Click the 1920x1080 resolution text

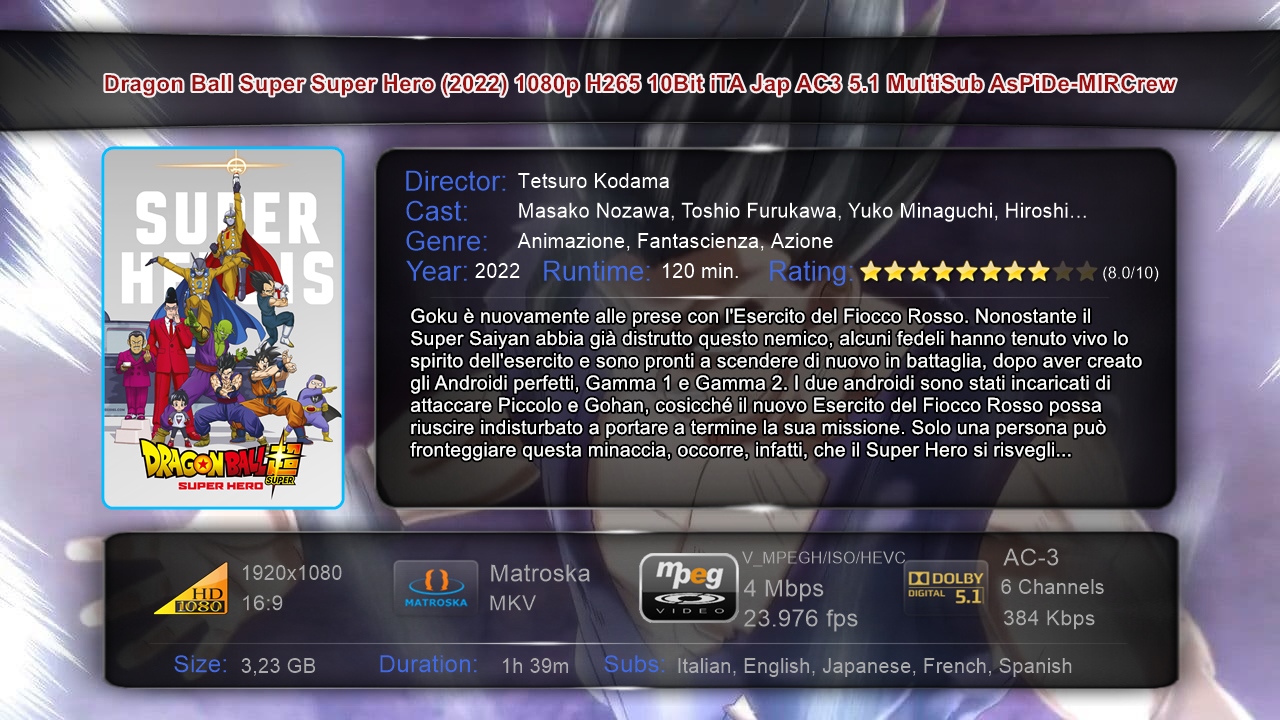click(292, 573)
